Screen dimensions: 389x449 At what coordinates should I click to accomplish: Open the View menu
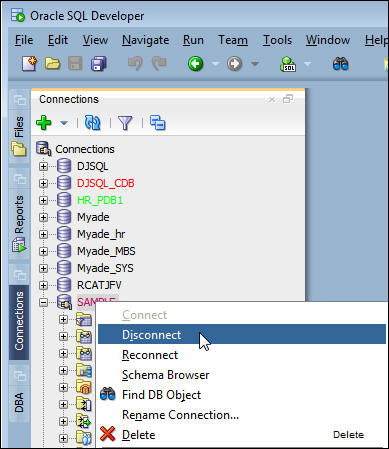(x=95, y=40)
